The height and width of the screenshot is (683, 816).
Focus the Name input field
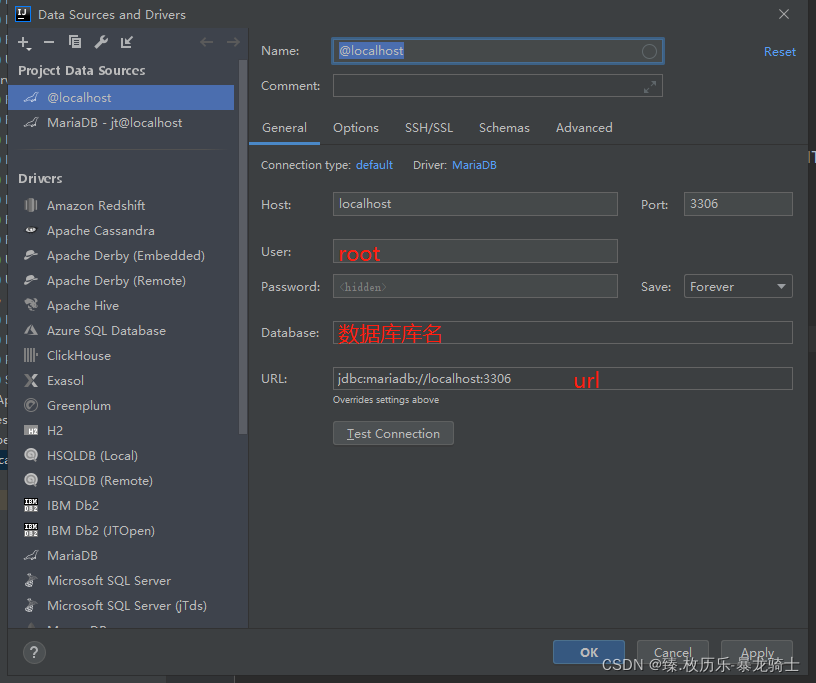point(498,51)
